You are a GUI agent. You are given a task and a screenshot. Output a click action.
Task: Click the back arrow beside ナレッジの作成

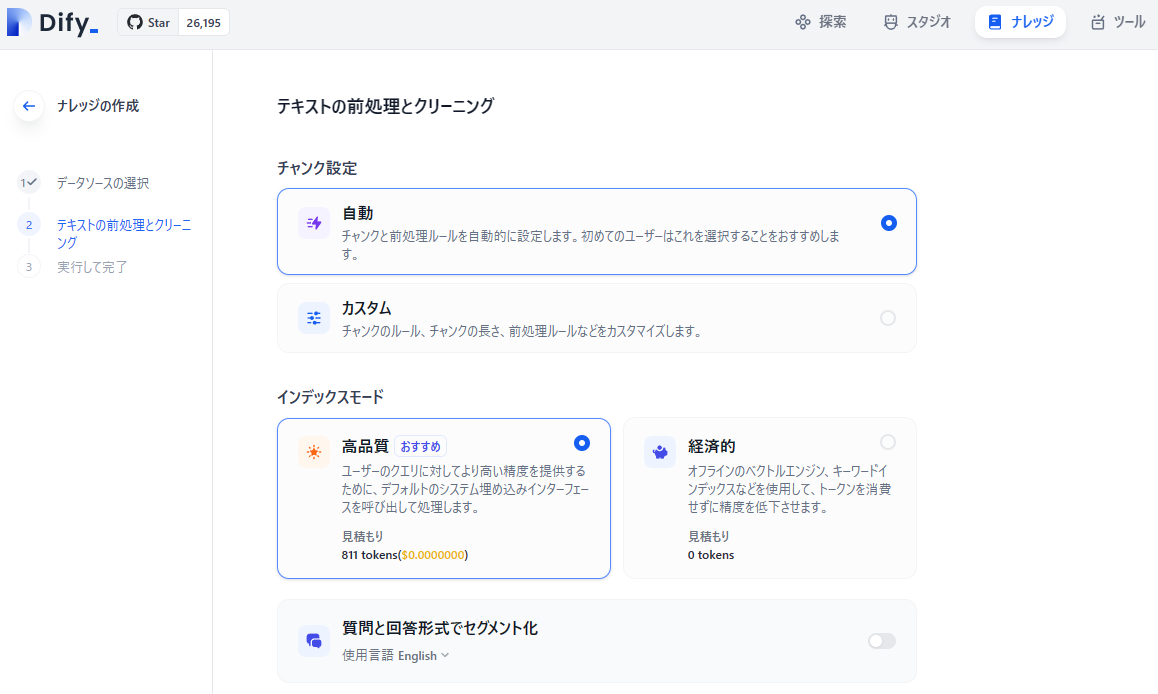tap(28, 106)
